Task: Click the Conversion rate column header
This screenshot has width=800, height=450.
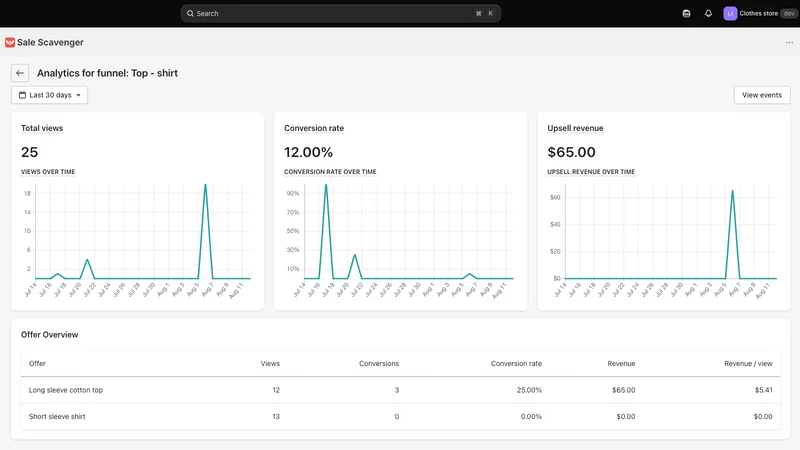Action: [x=516, y=363]
